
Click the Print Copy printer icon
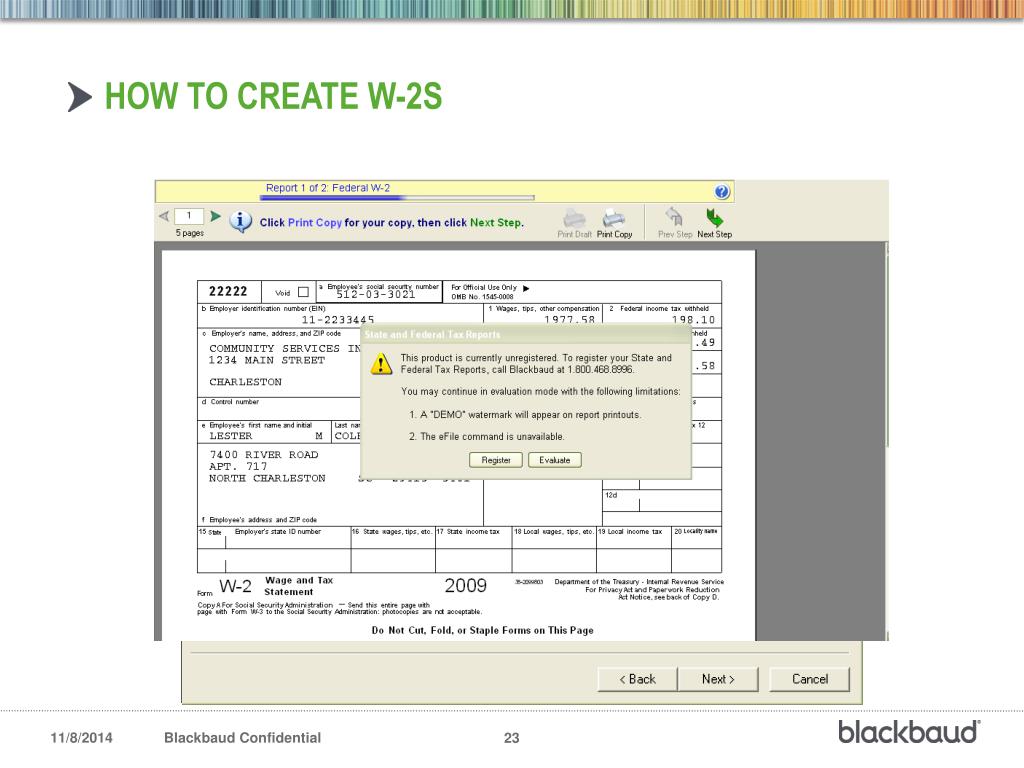pos(614,218)
